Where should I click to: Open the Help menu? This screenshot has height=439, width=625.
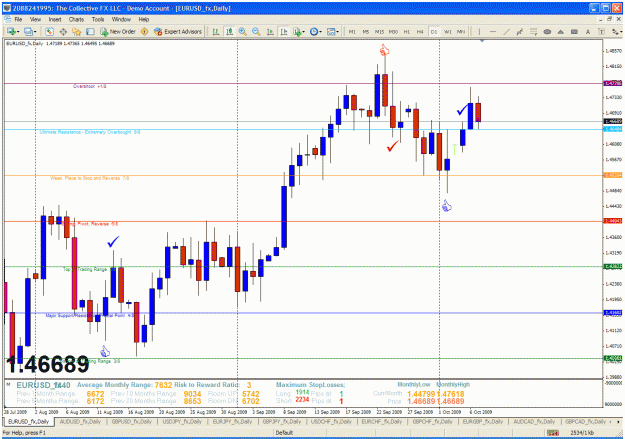click(x=144, y=19)
